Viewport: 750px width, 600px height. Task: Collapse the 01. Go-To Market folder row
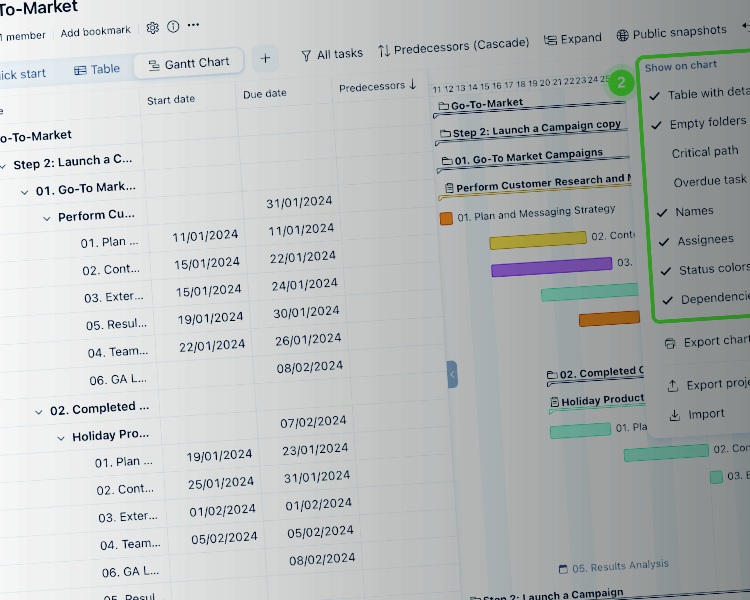coord(25,190)
